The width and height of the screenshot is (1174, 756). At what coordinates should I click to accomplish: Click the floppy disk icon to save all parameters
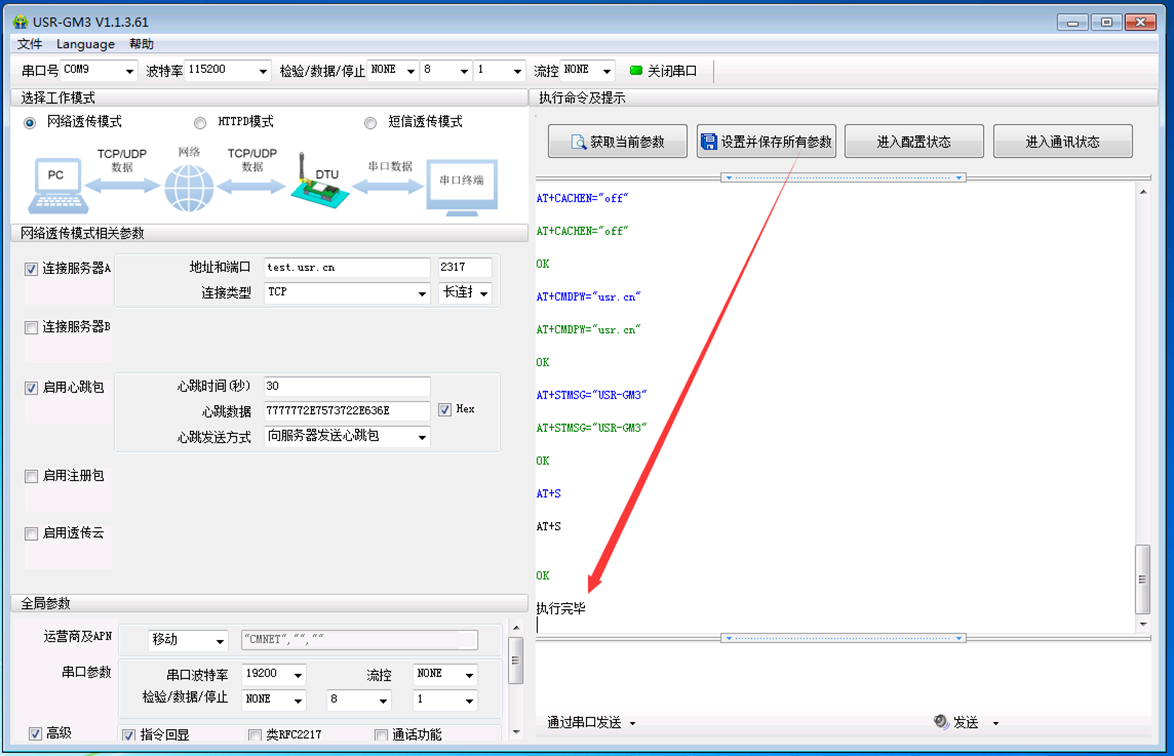point(709,142)
